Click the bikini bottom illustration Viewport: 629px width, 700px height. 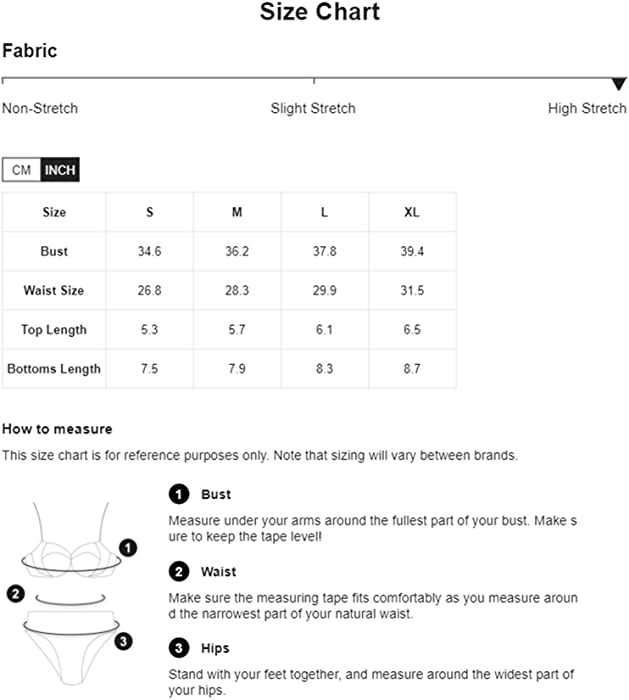[x=71, y=647]
